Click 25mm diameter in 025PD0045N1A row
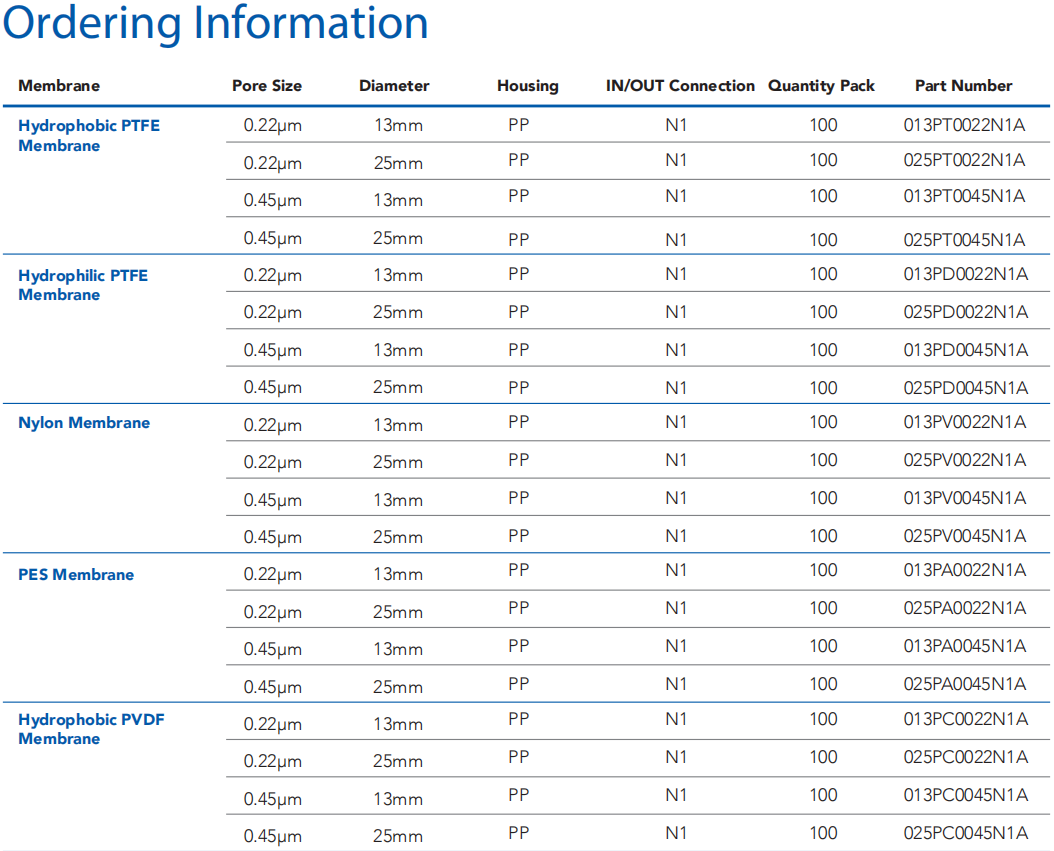This screenshot has width=1054, height=851. click(398, 388)
